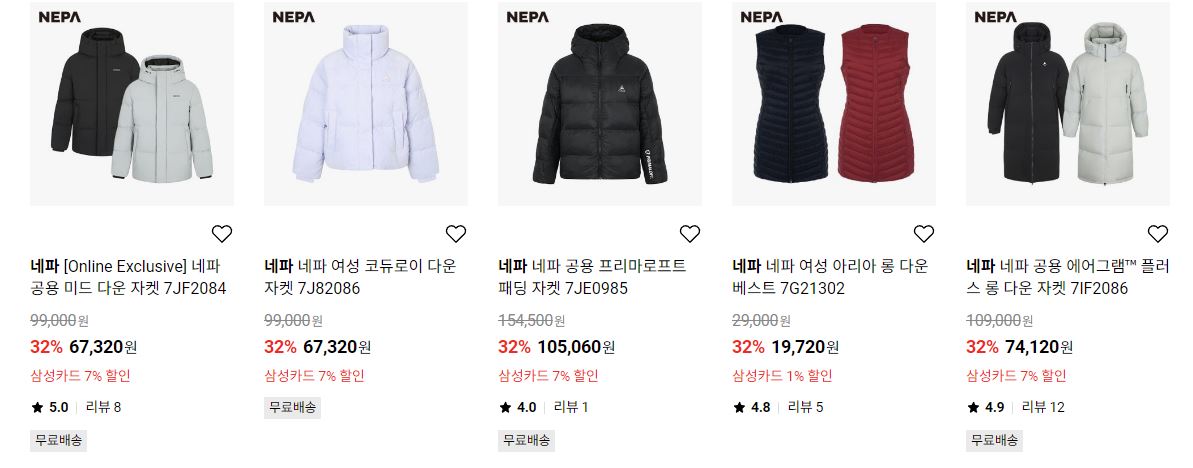Open 리뷰 12 for the 에어그램 long jacket
Screen dimensions: 1193x468
(x=1043, y=407)
